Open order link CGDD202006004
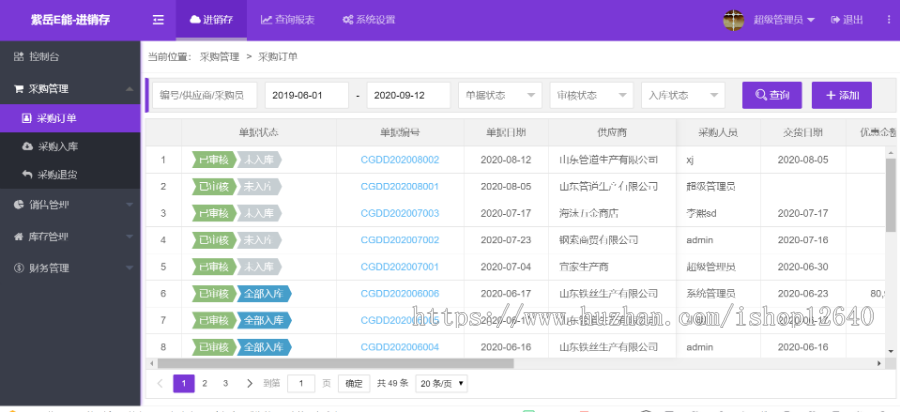Screen dimensions: 900x412 (x=399, y=347)
